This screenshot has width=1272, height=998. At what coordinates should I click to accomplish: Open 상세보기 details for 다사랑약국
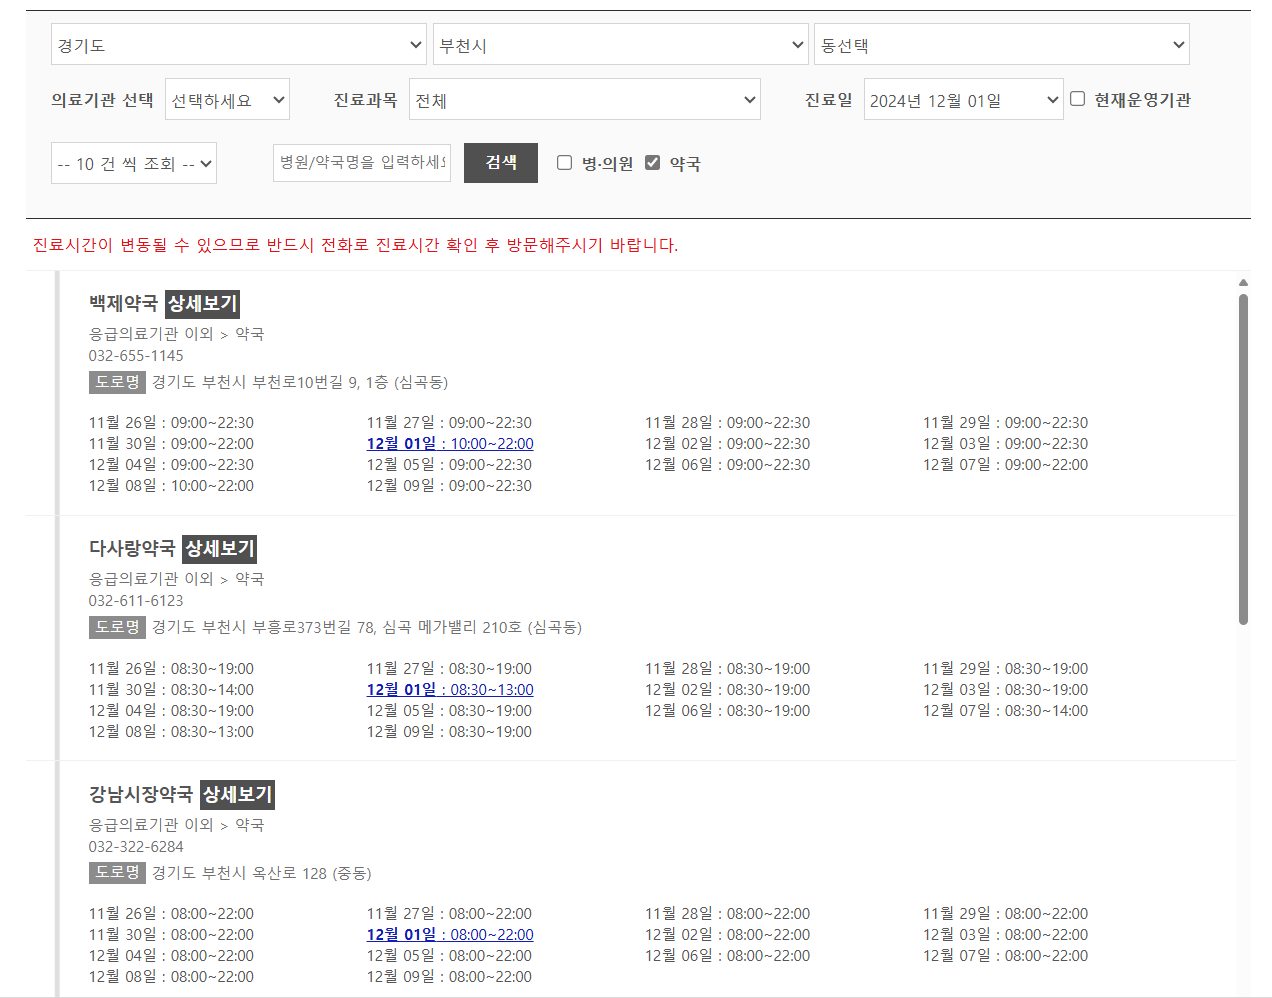[x=219, y=549]
